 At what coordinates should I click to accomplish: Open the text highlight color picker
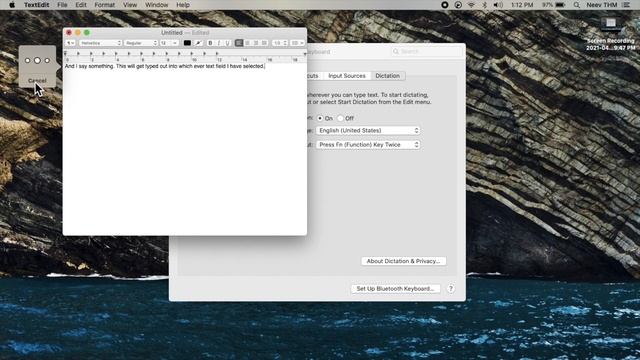click(x=198, y=43)
